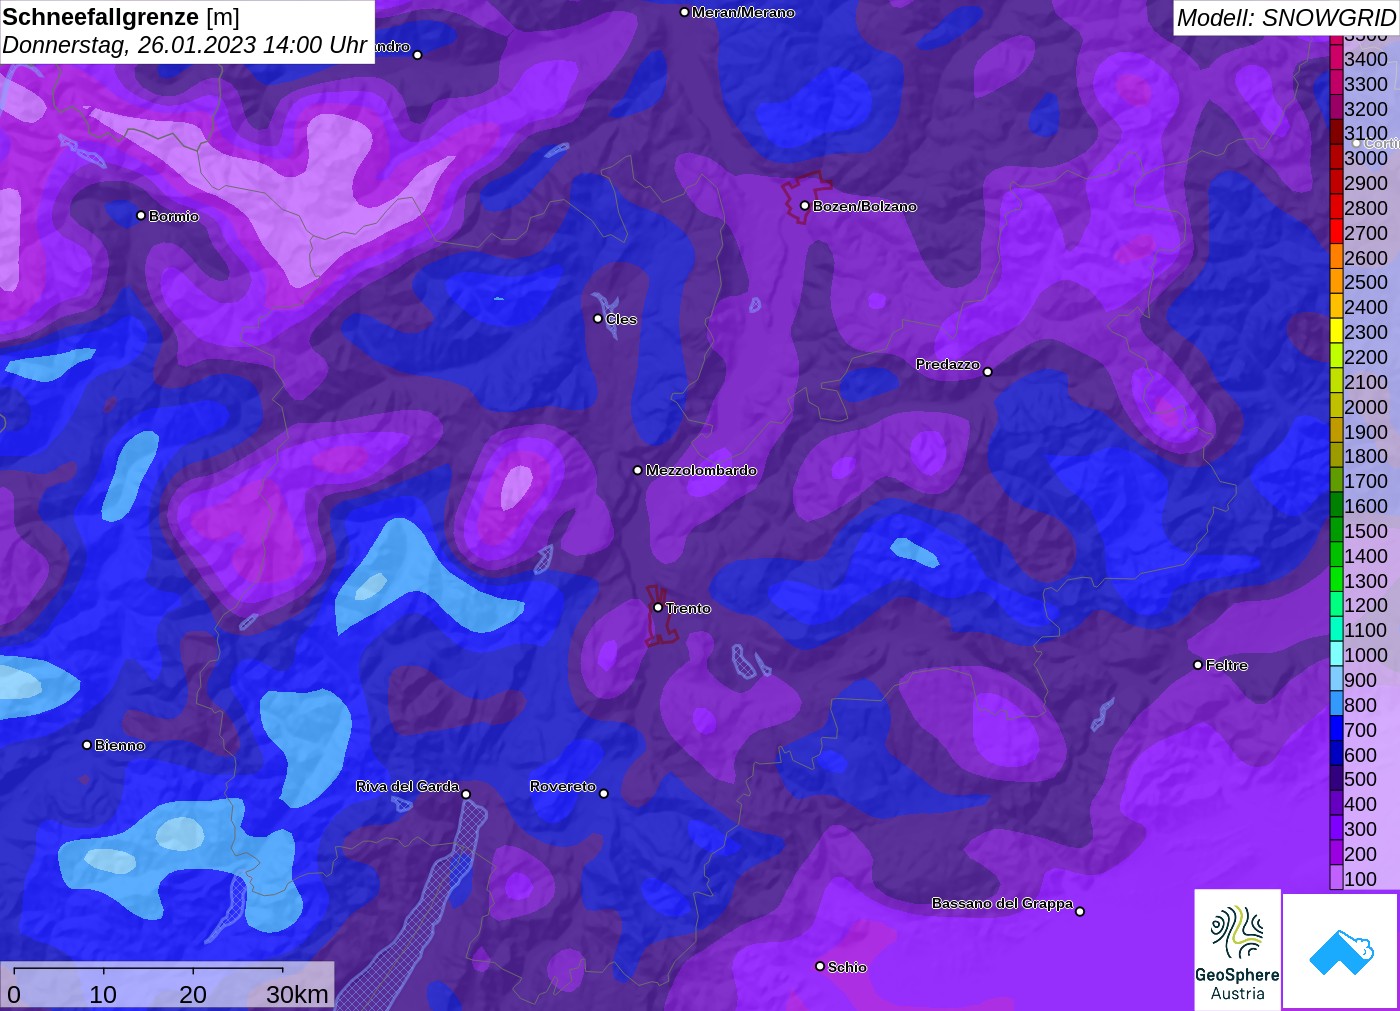Viewport: 1400px width, 1011px height.
Task: Select the 100 violet legend swatch
Action: (x=1336, y=879)
